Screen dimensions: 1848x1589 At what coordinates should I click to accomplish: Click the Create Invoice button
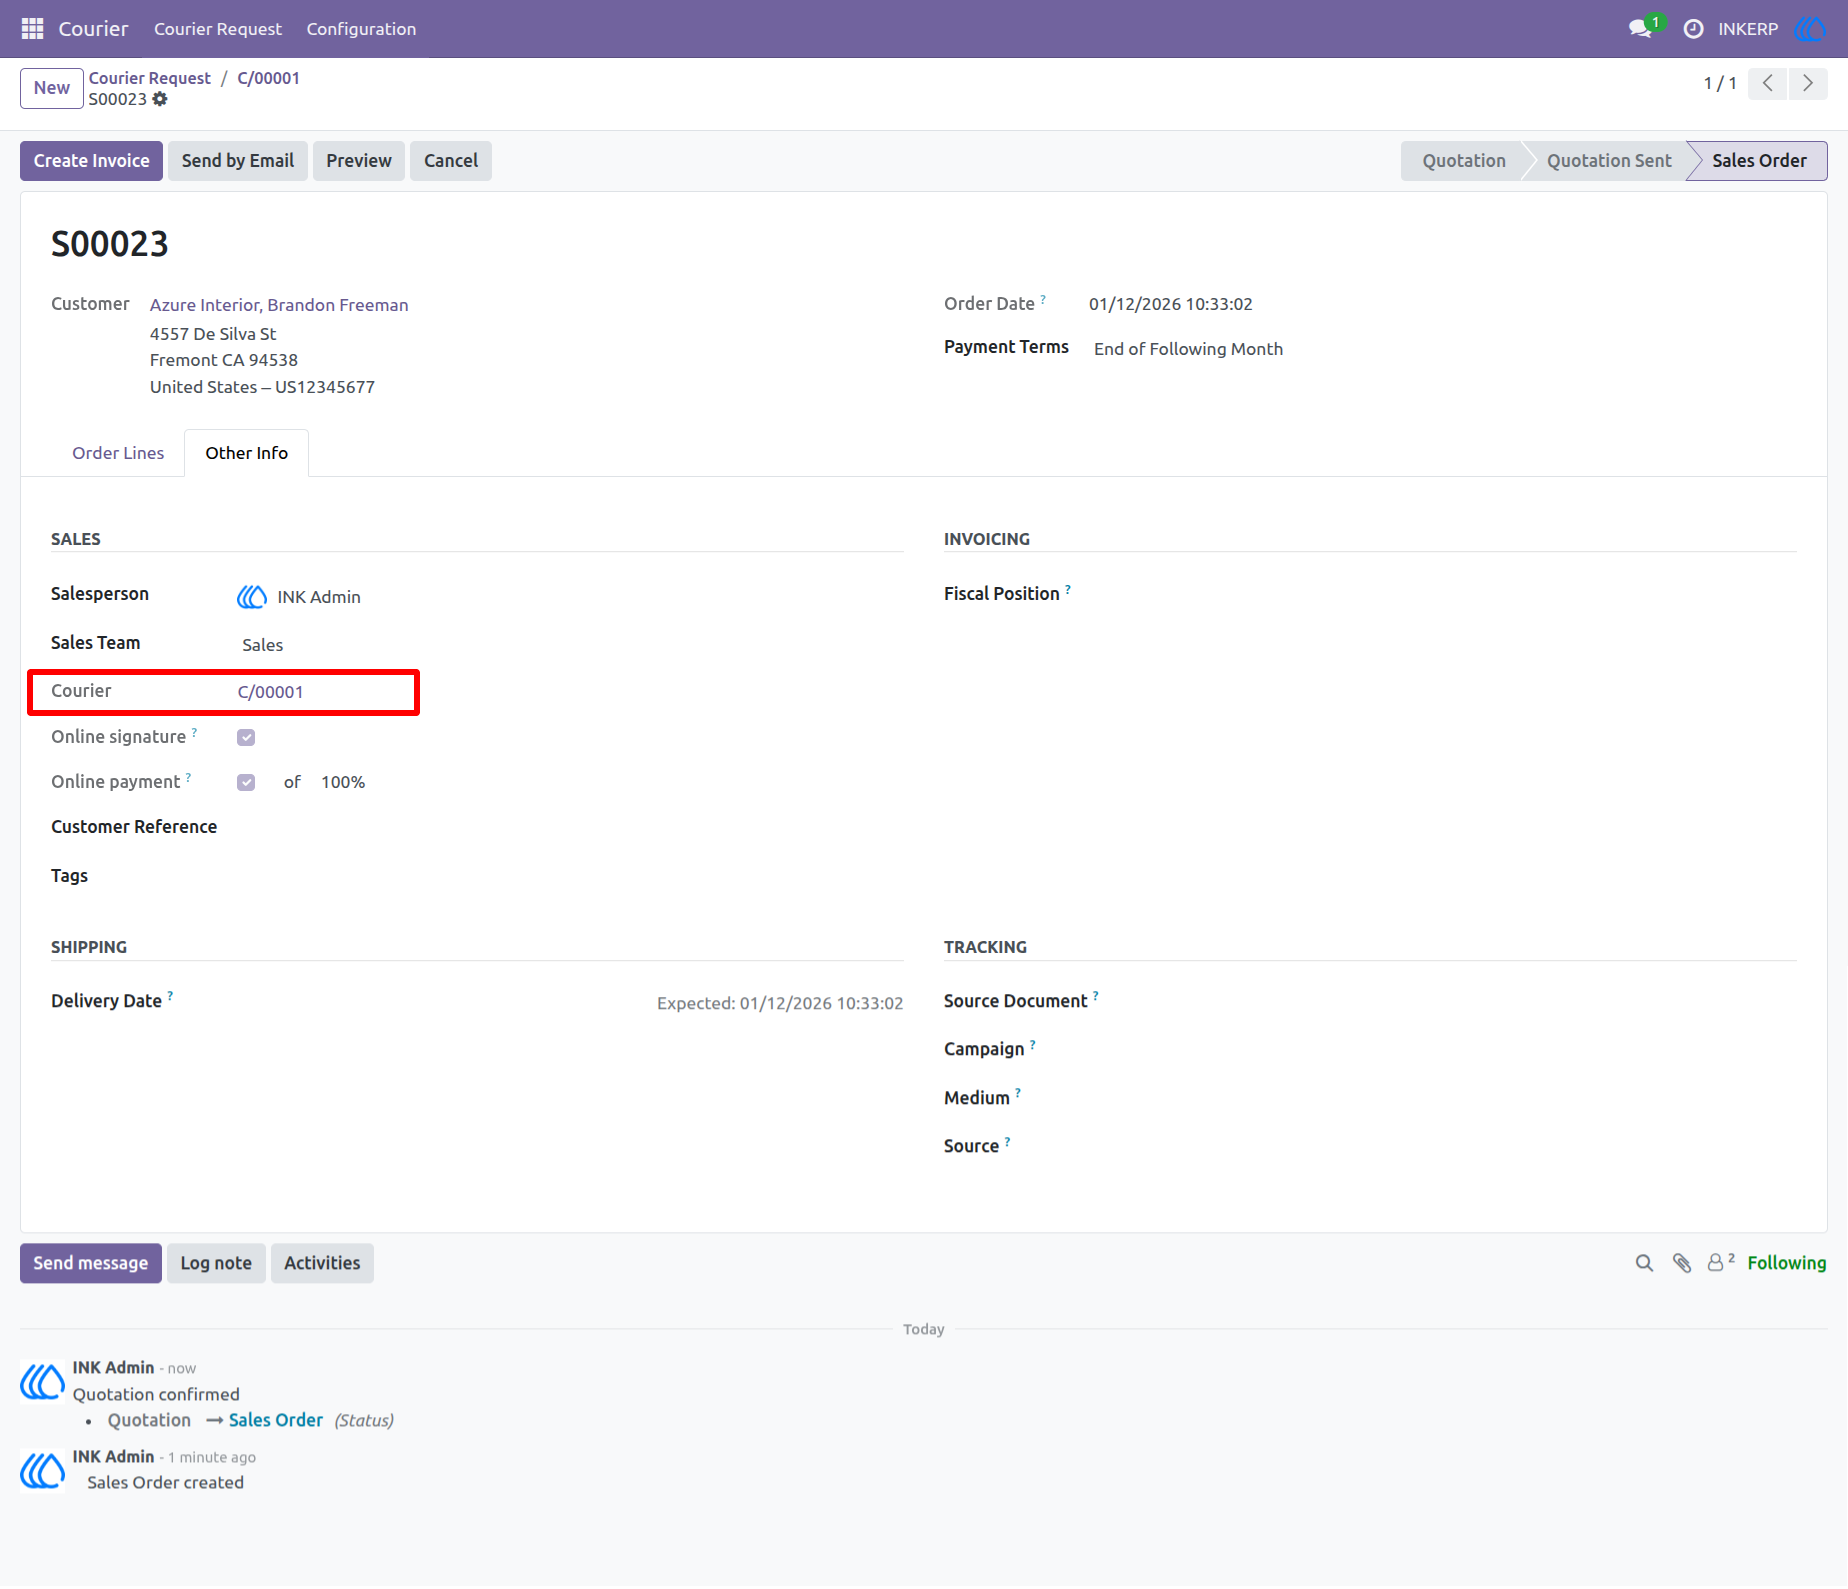pyautogui.click(x=91, y=161)
